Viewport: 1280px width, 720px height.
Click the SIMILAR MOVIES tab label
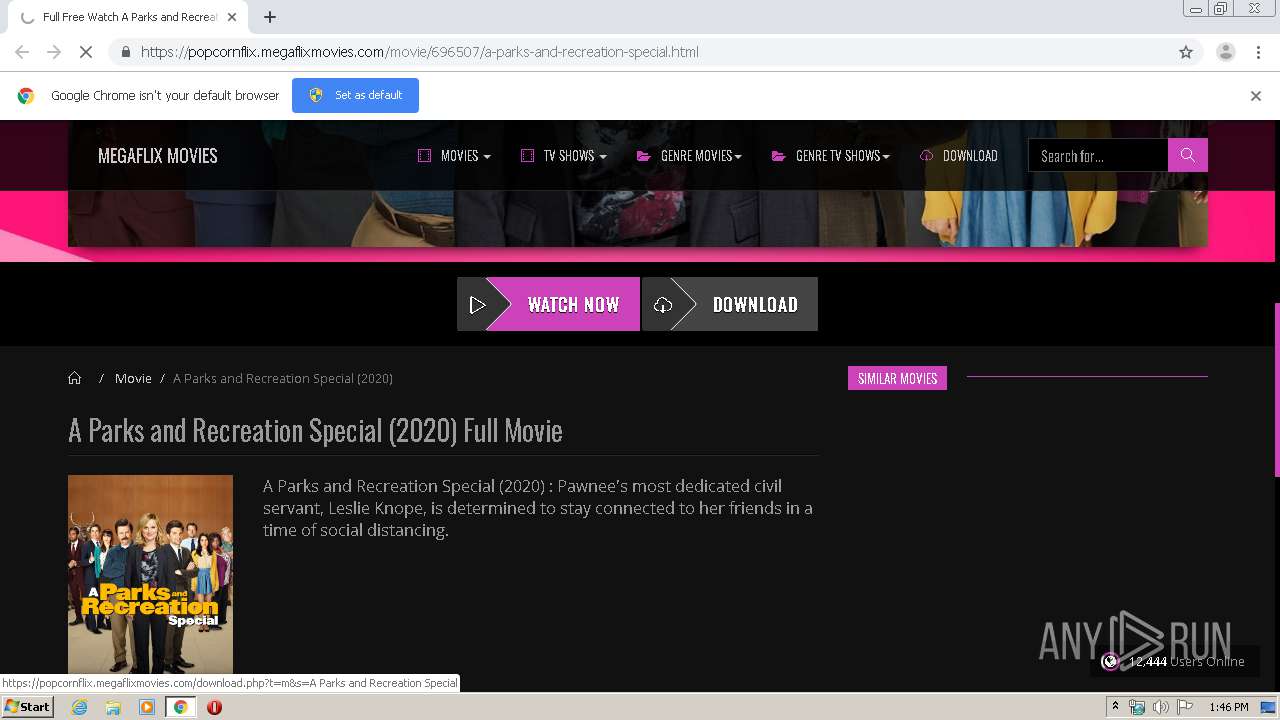point(897,378)
